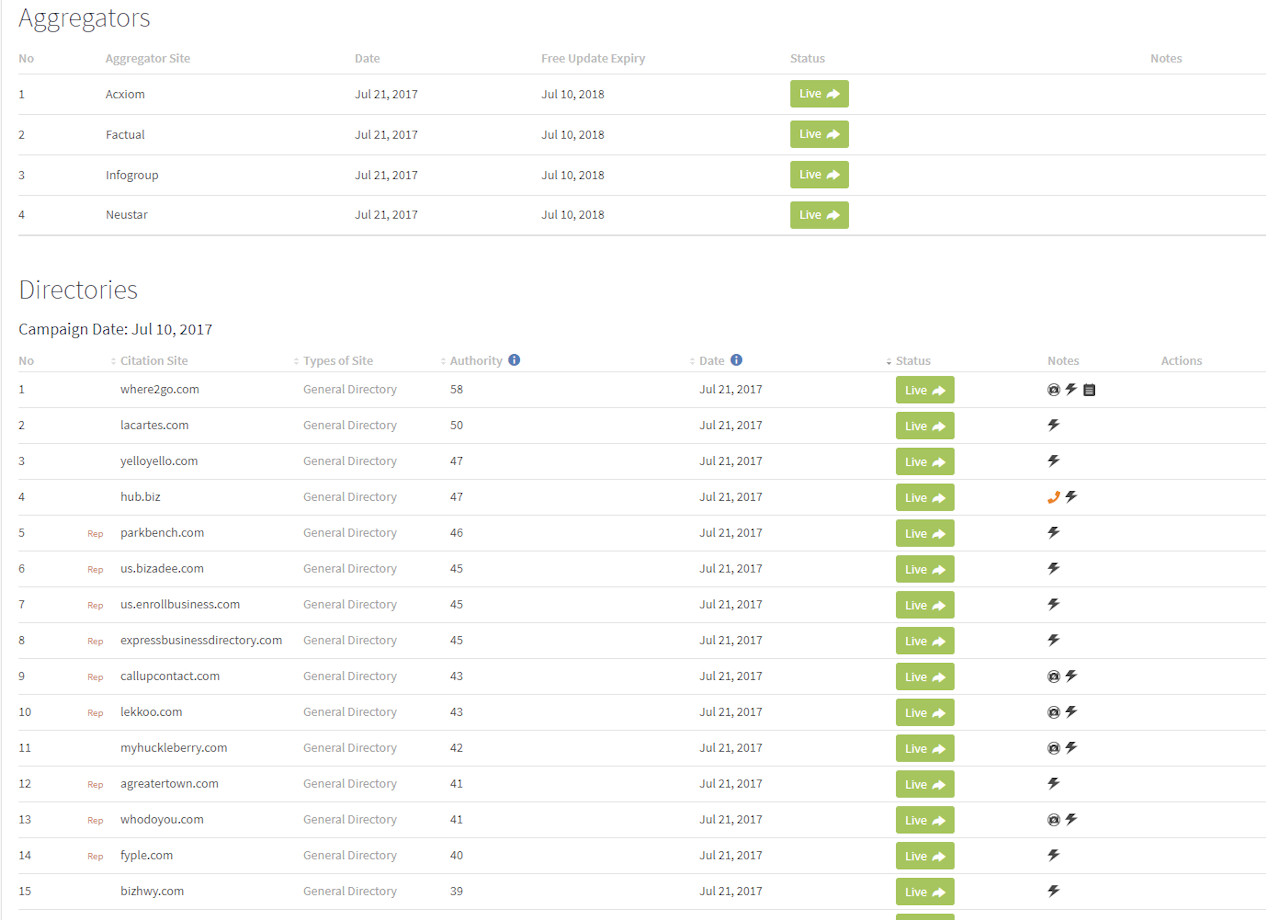
Task: Click the lightning bolt icon for us.enrollbusiness.com
Action: tap(1053, 604)
